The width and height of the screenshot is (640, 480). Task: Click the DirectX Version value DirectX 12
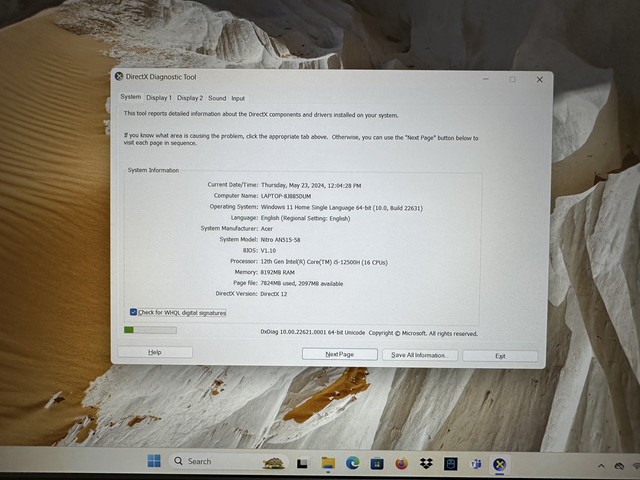point(273,294)
